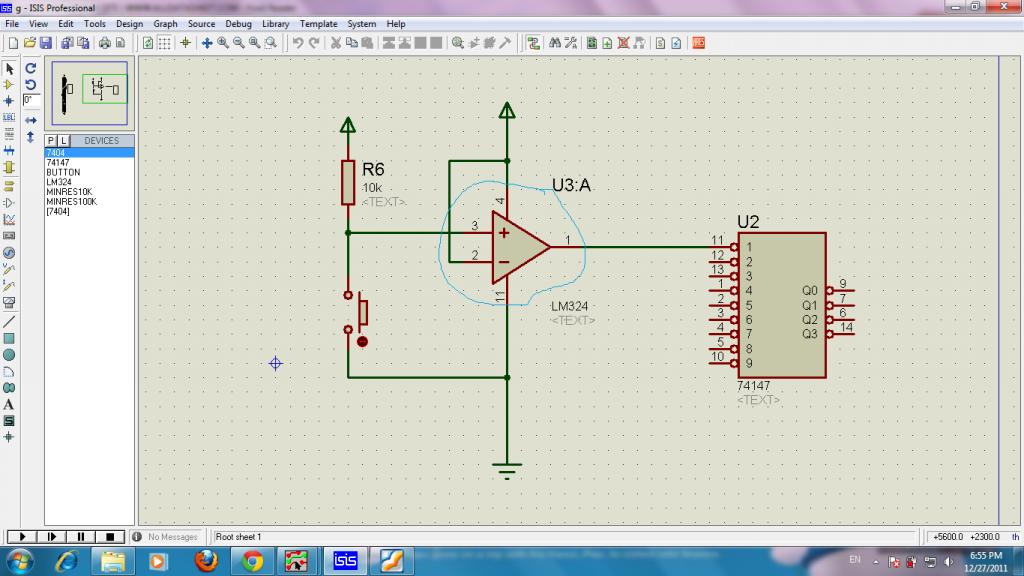Select the 2D line graphics tool
Image resolution: width=1024 pixels, height=576 pixels.
[9, 322]
